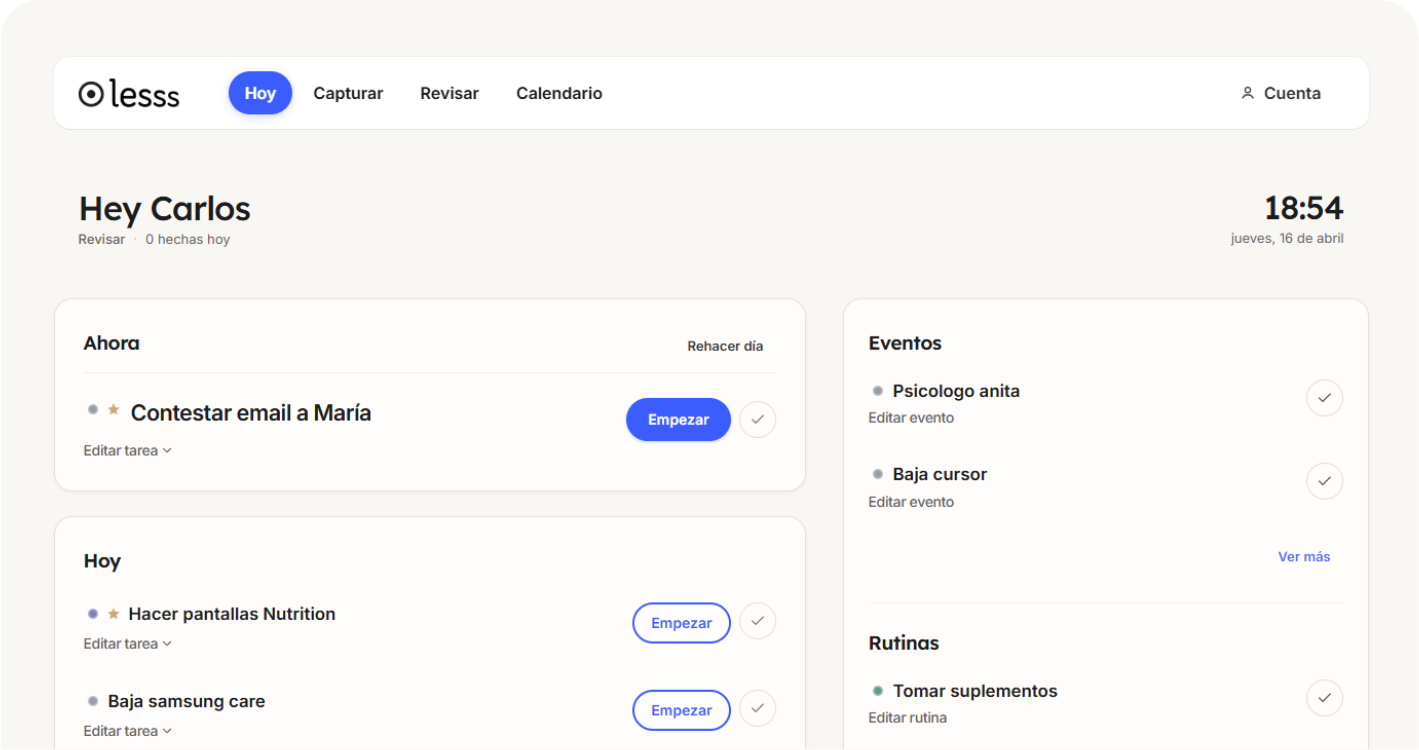
Task: Go to the Revisar tab
Action: 449,93
